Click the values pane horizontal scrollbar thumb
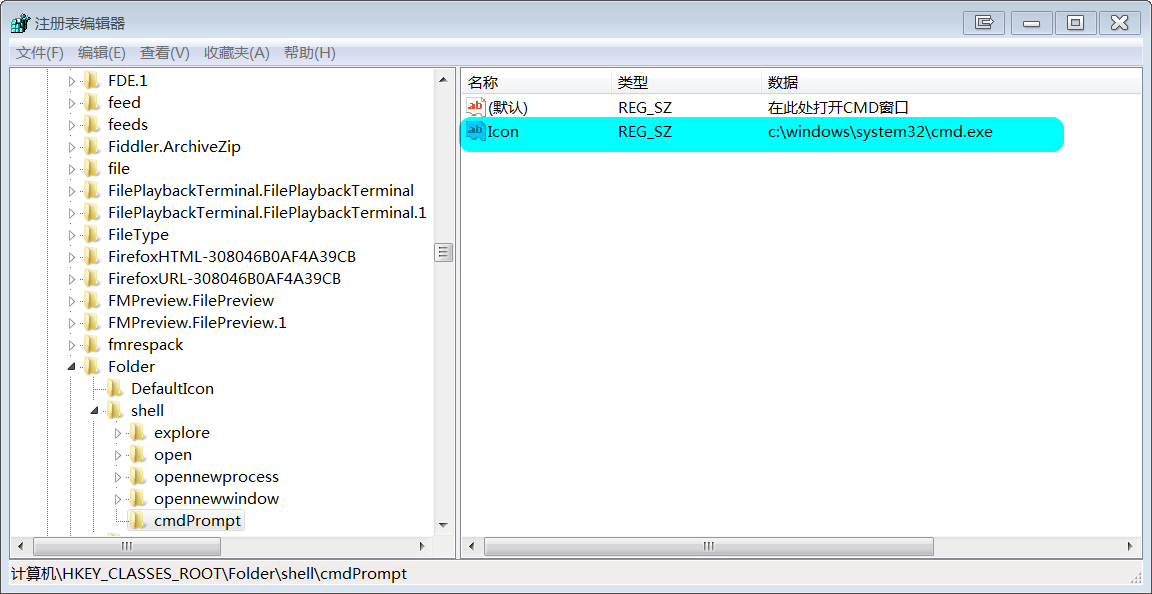The height and width of the screenshot is (594, 1152). [709, 546]
